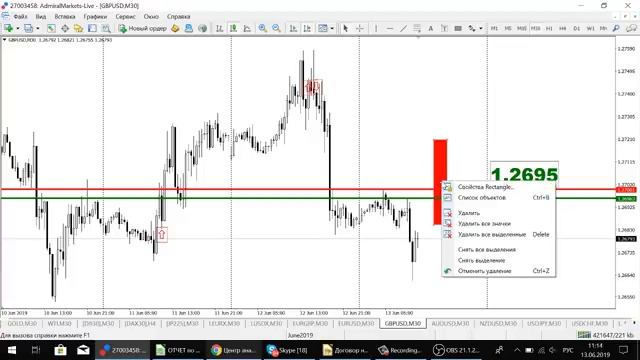Viewport: 640px width, 360px height.
Task: Select the cursor arrow tool
Action: tap(346, 28)
